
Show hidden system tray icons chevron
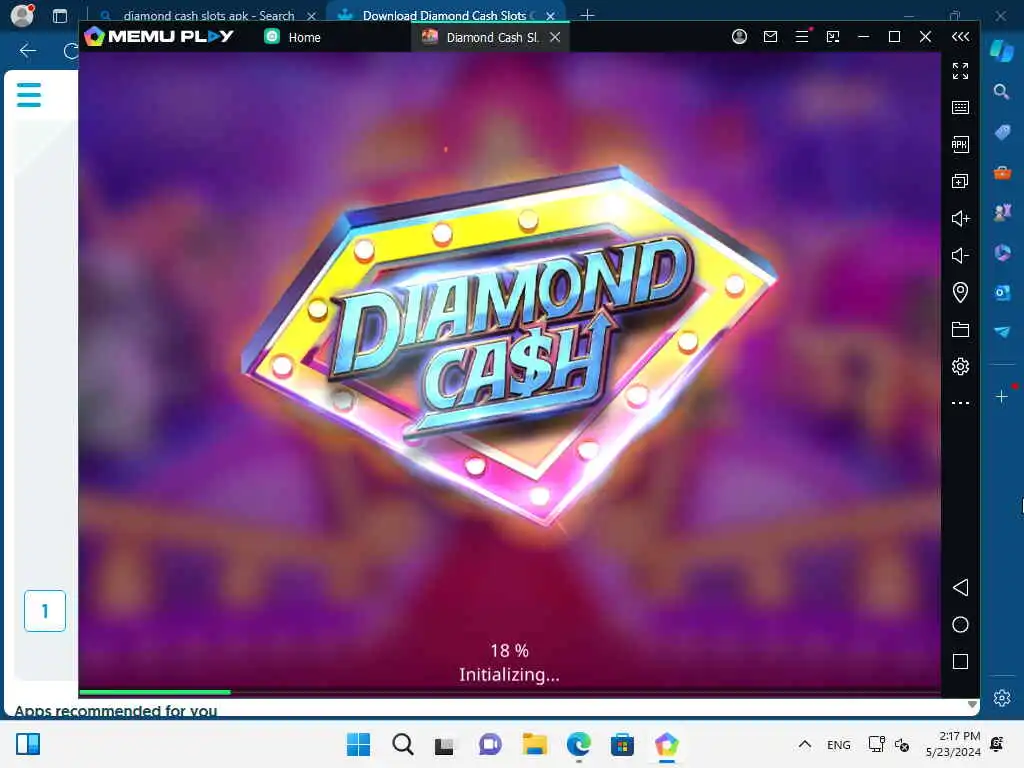(805, 744)
